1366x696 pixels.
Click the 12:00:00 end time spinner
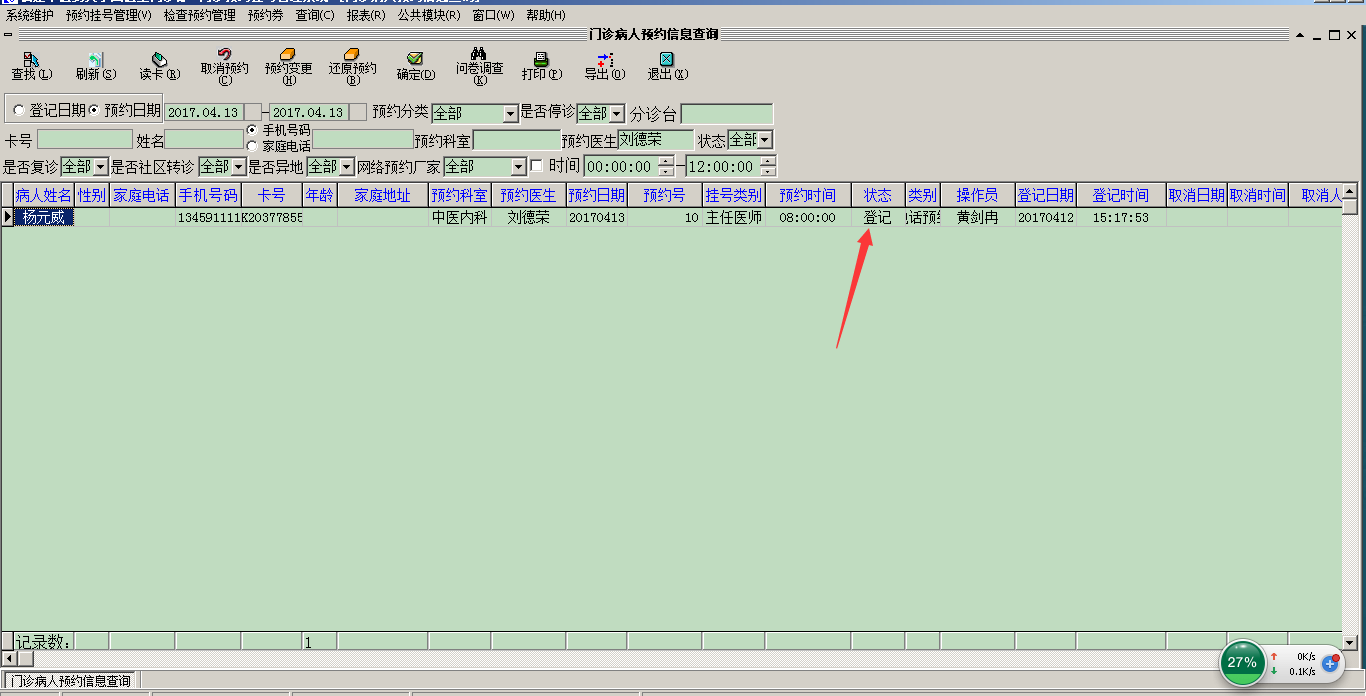point(768,166)
